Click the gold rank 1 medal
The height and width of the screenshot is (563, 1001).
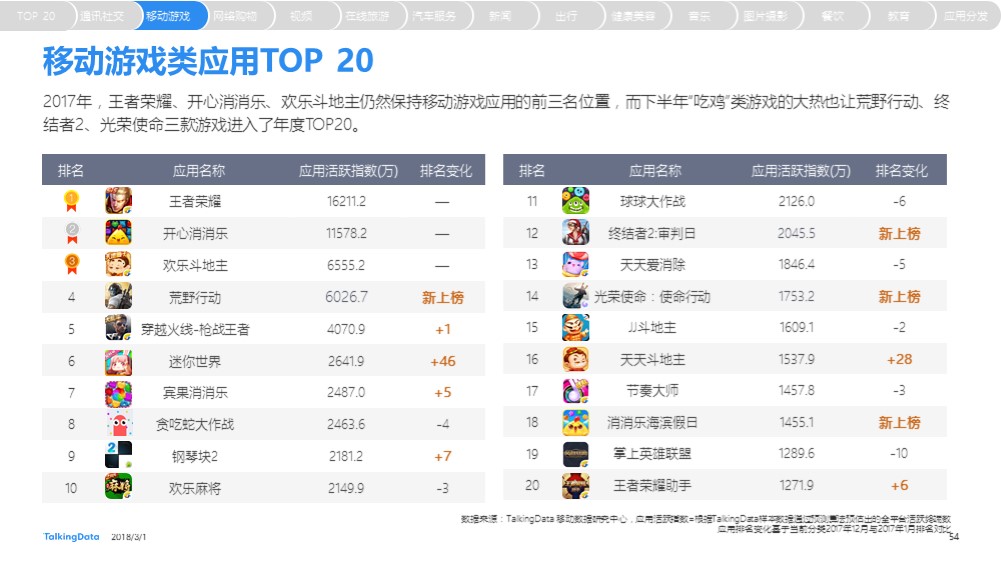click(x=72, y=202)
